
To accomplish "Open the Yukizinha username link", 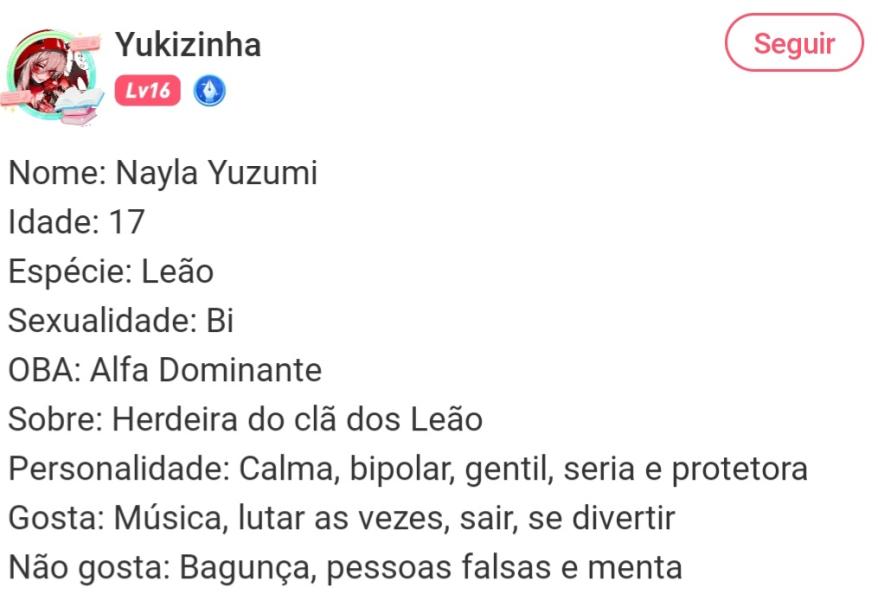I will [188, 45].
